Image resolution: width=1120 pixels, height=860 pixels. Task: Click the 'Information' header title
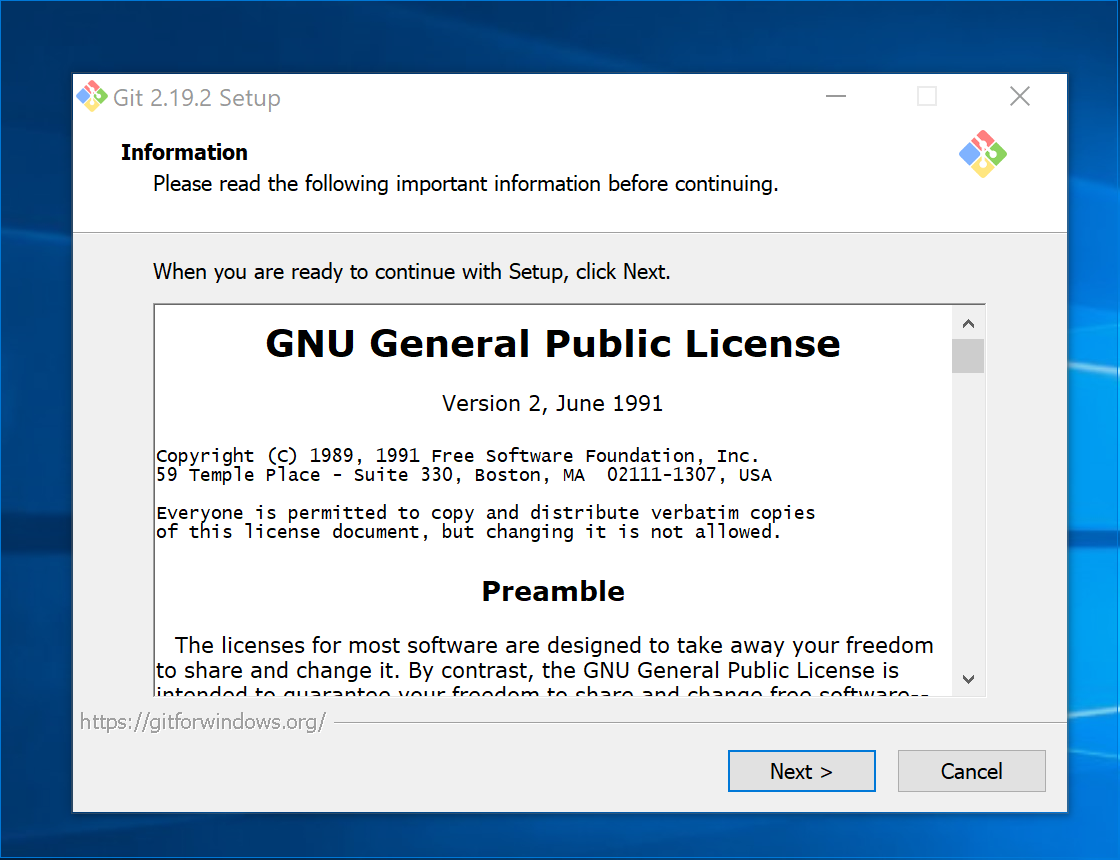[x=184, y=152]
